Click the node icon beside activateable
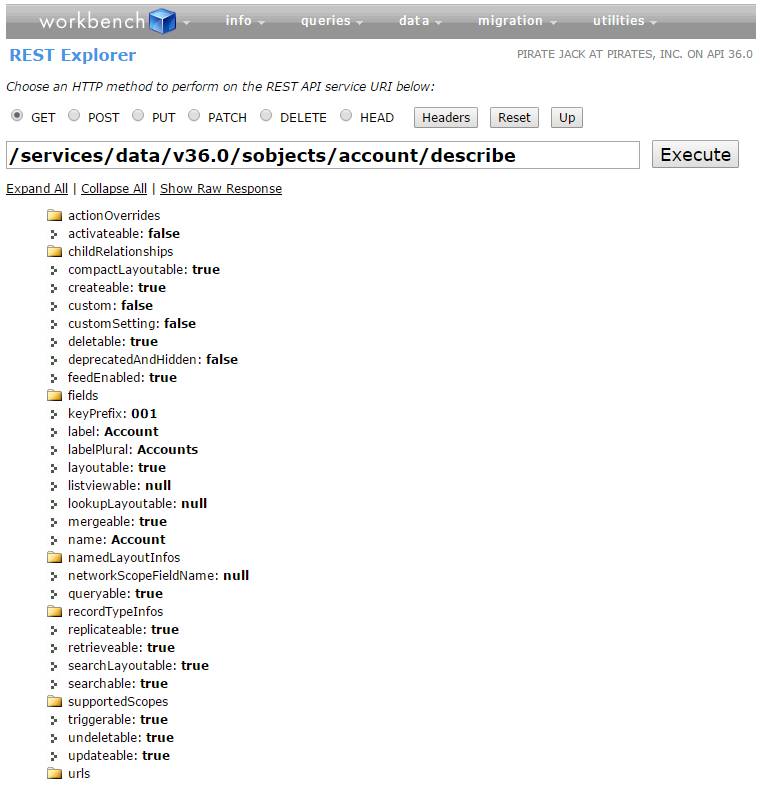 [x=54, y=234]
